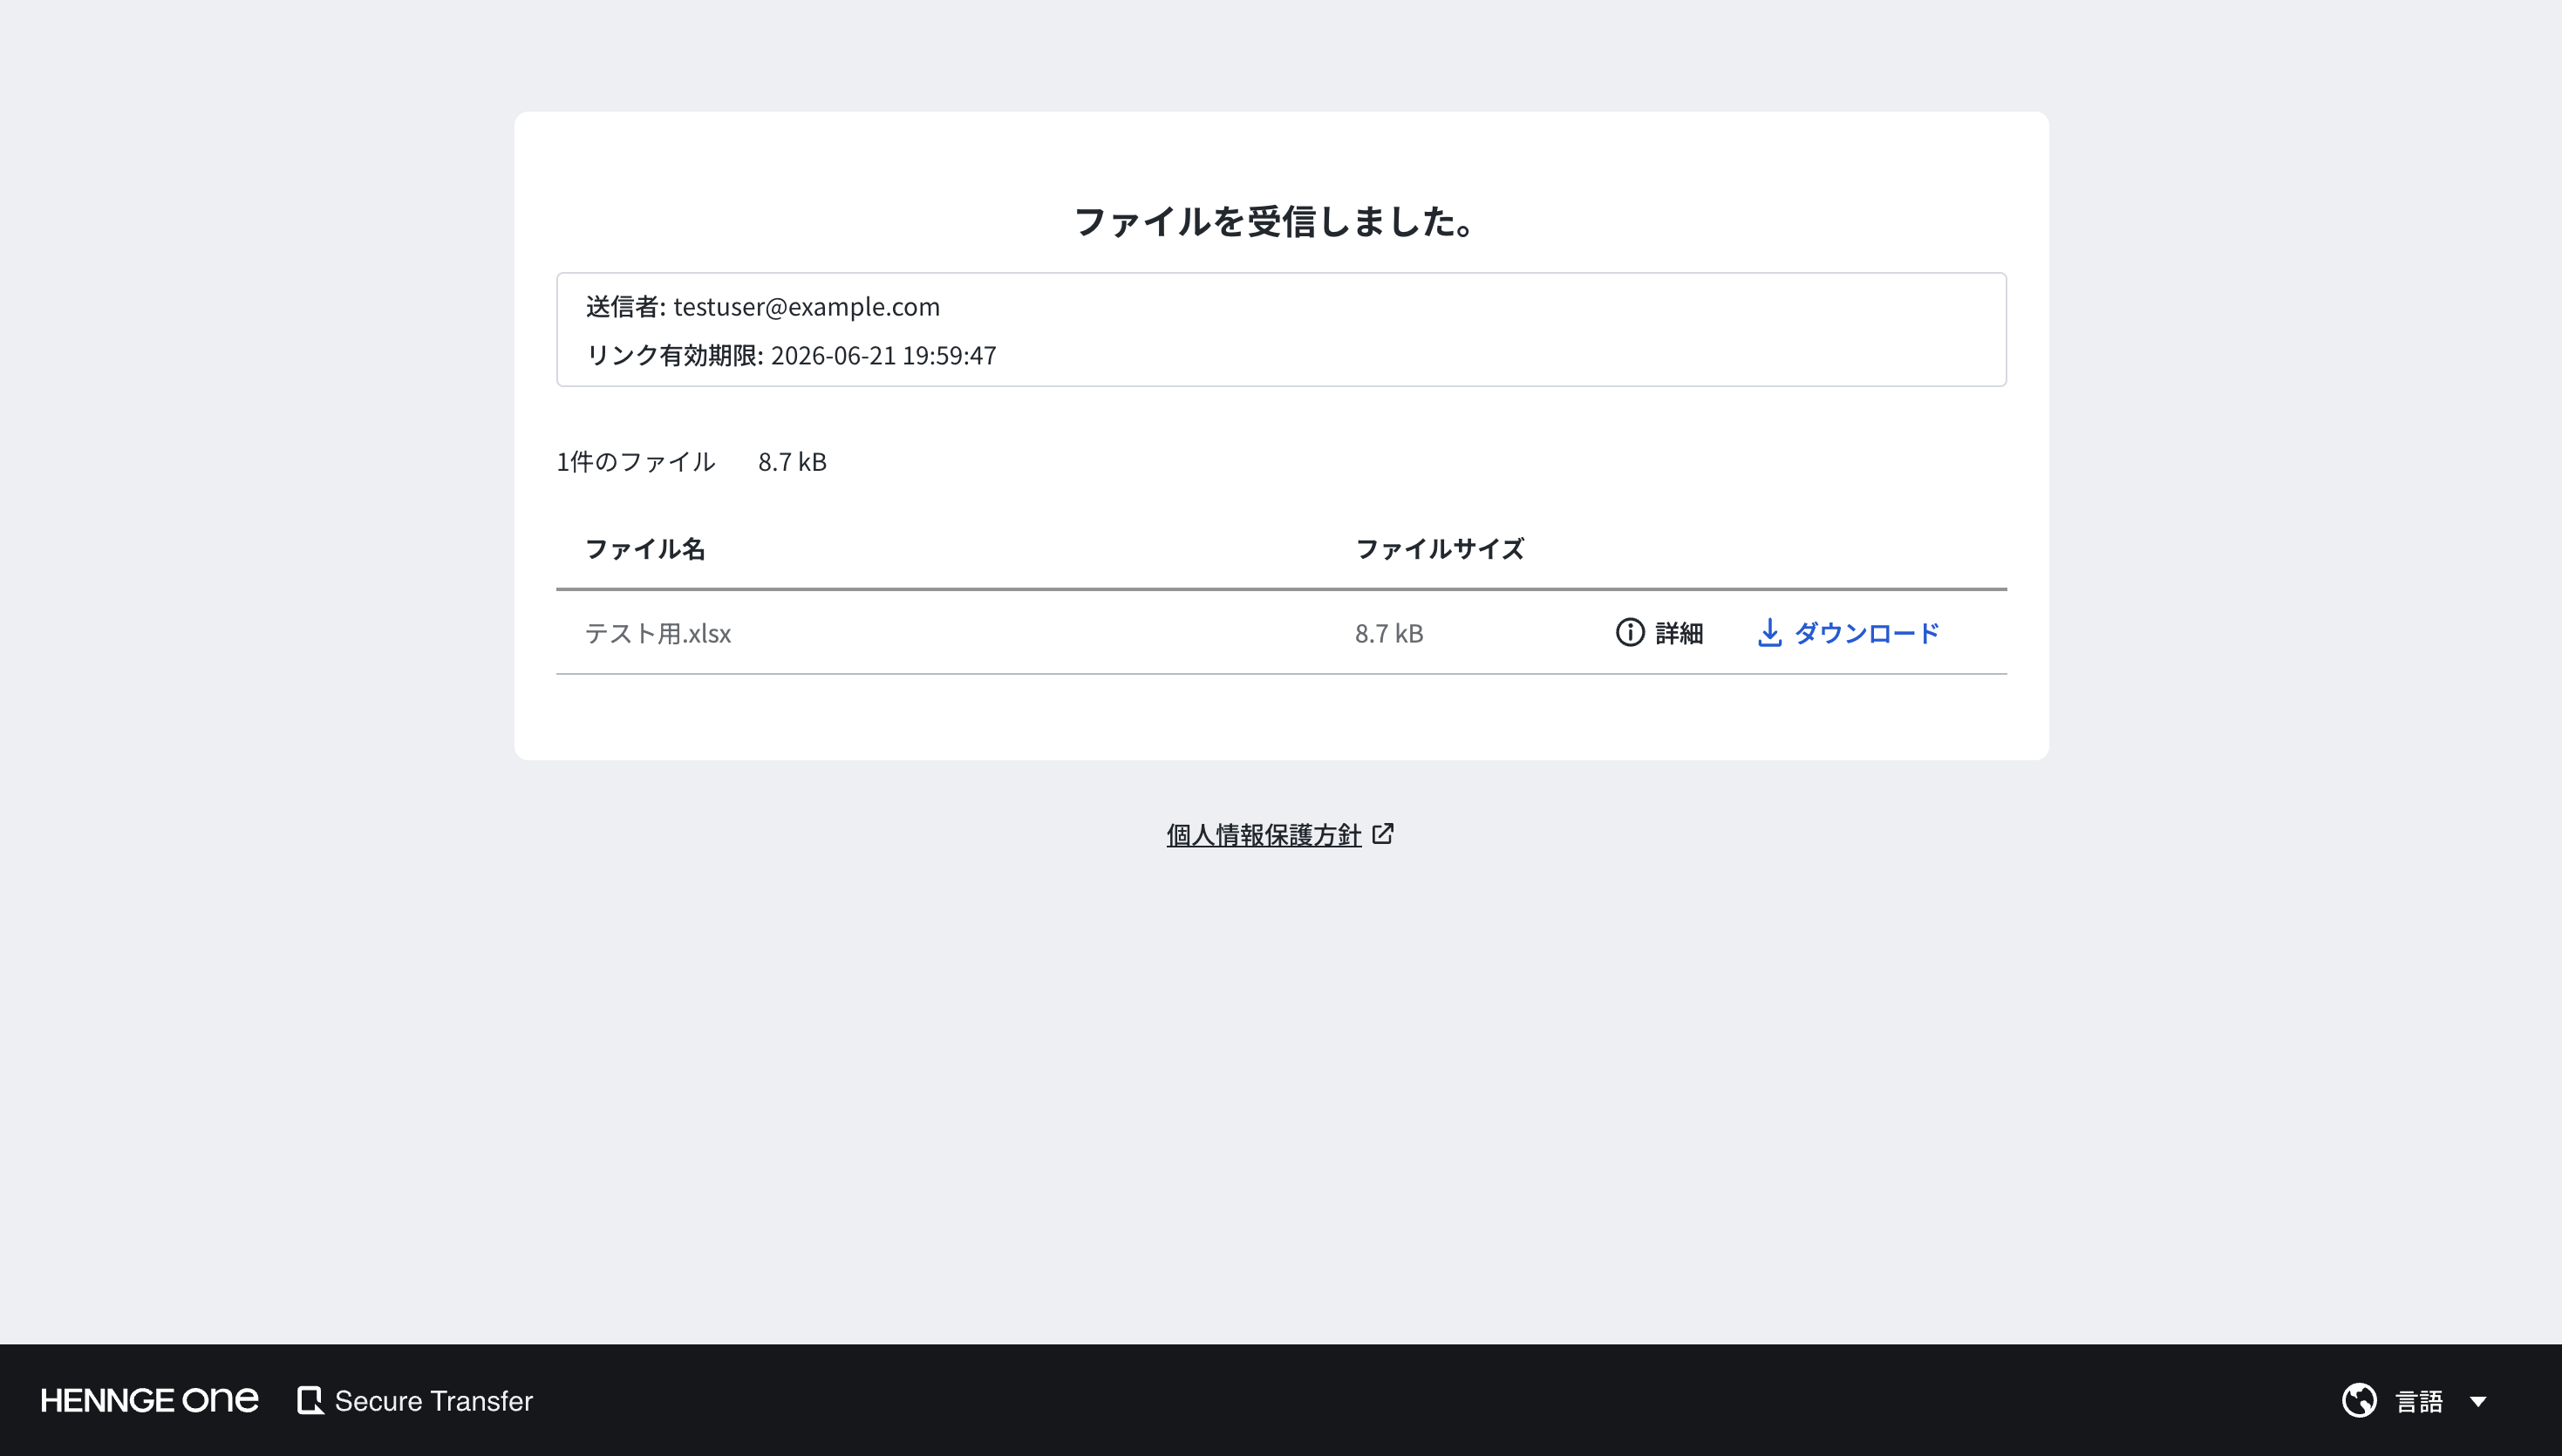The image size is (2562, 1456).
Task: Expand the language dropdown arrow
Action: [2478, 1401]
